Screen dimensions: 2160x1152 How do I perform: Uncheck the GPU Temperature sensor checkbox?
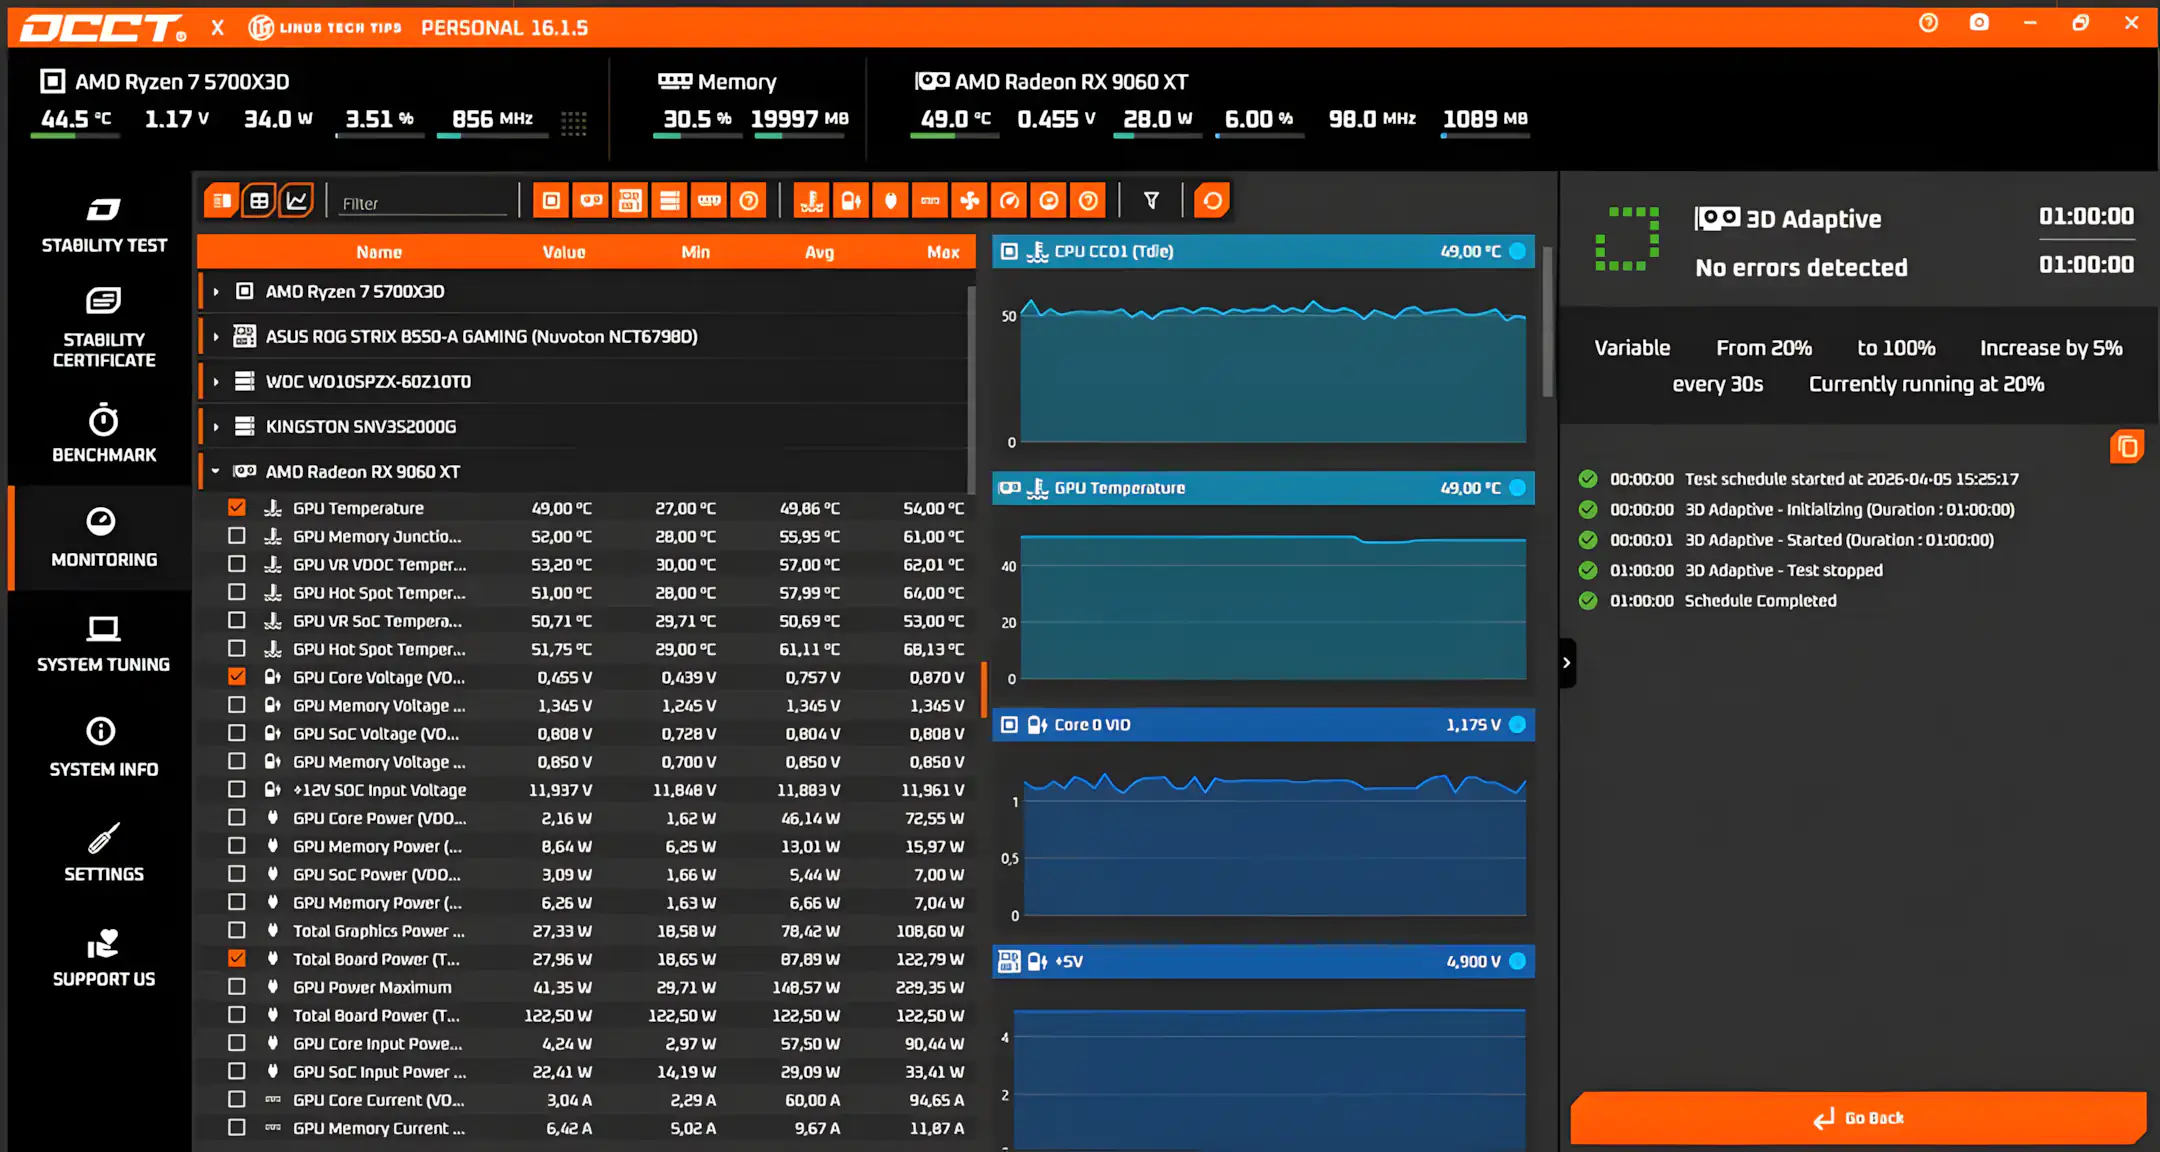coord(237,507)
